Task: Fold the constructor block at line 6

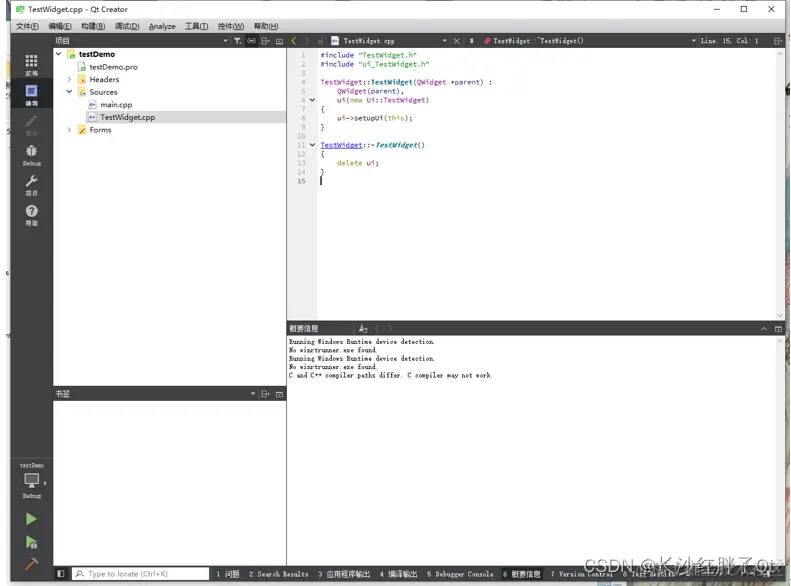Action: click(312, 100)
